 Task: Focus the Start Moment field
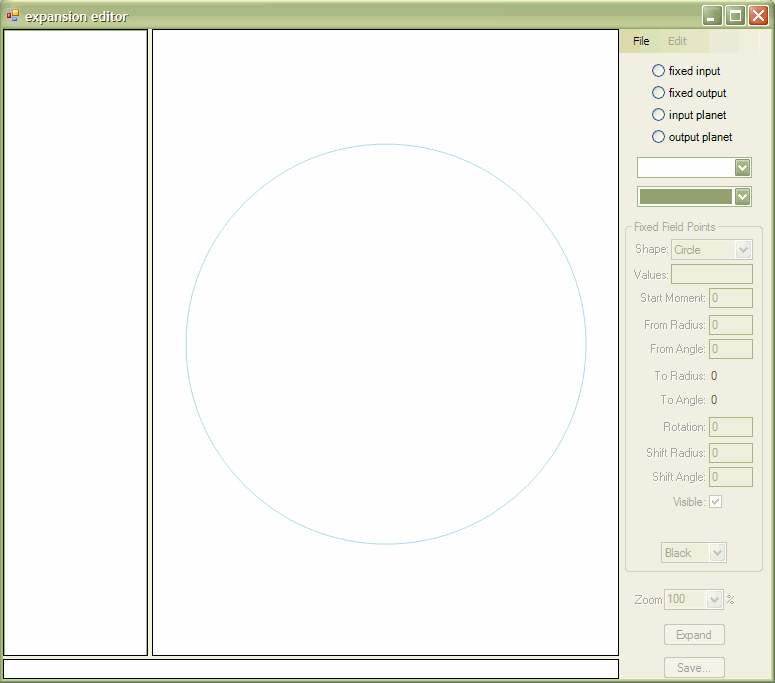coord(731,298)
